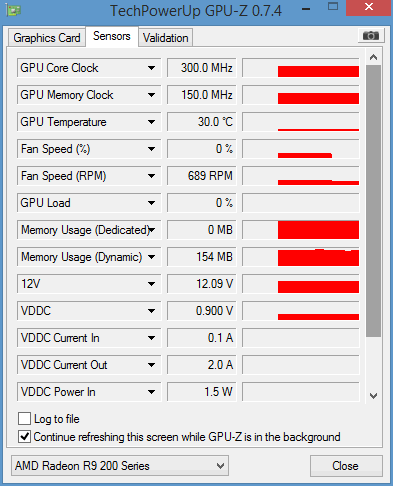
Task: Select the Sensors tab
Action: (112, 36)
